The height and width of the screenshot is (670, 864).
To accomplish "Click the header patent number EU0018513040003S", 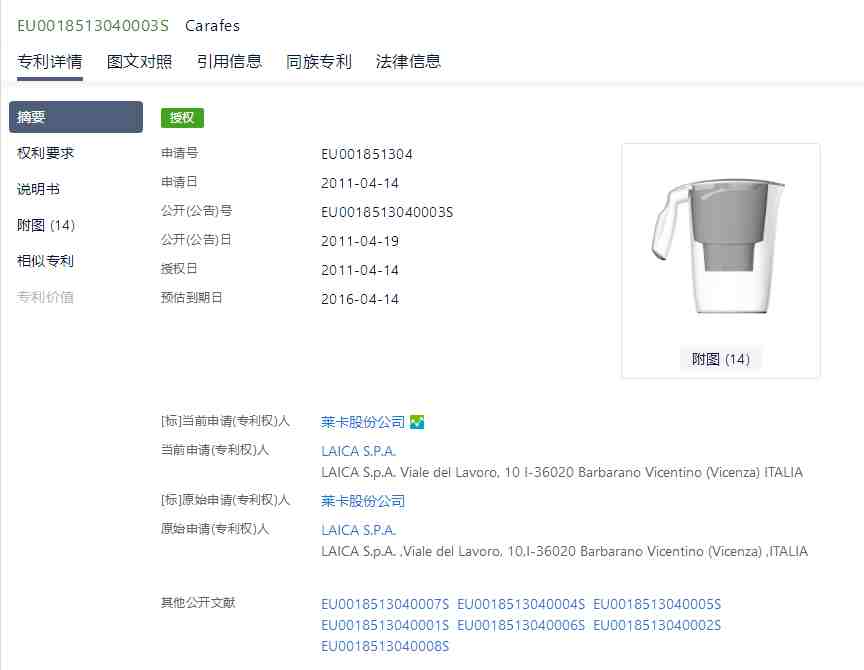I will tap(93, 26).
